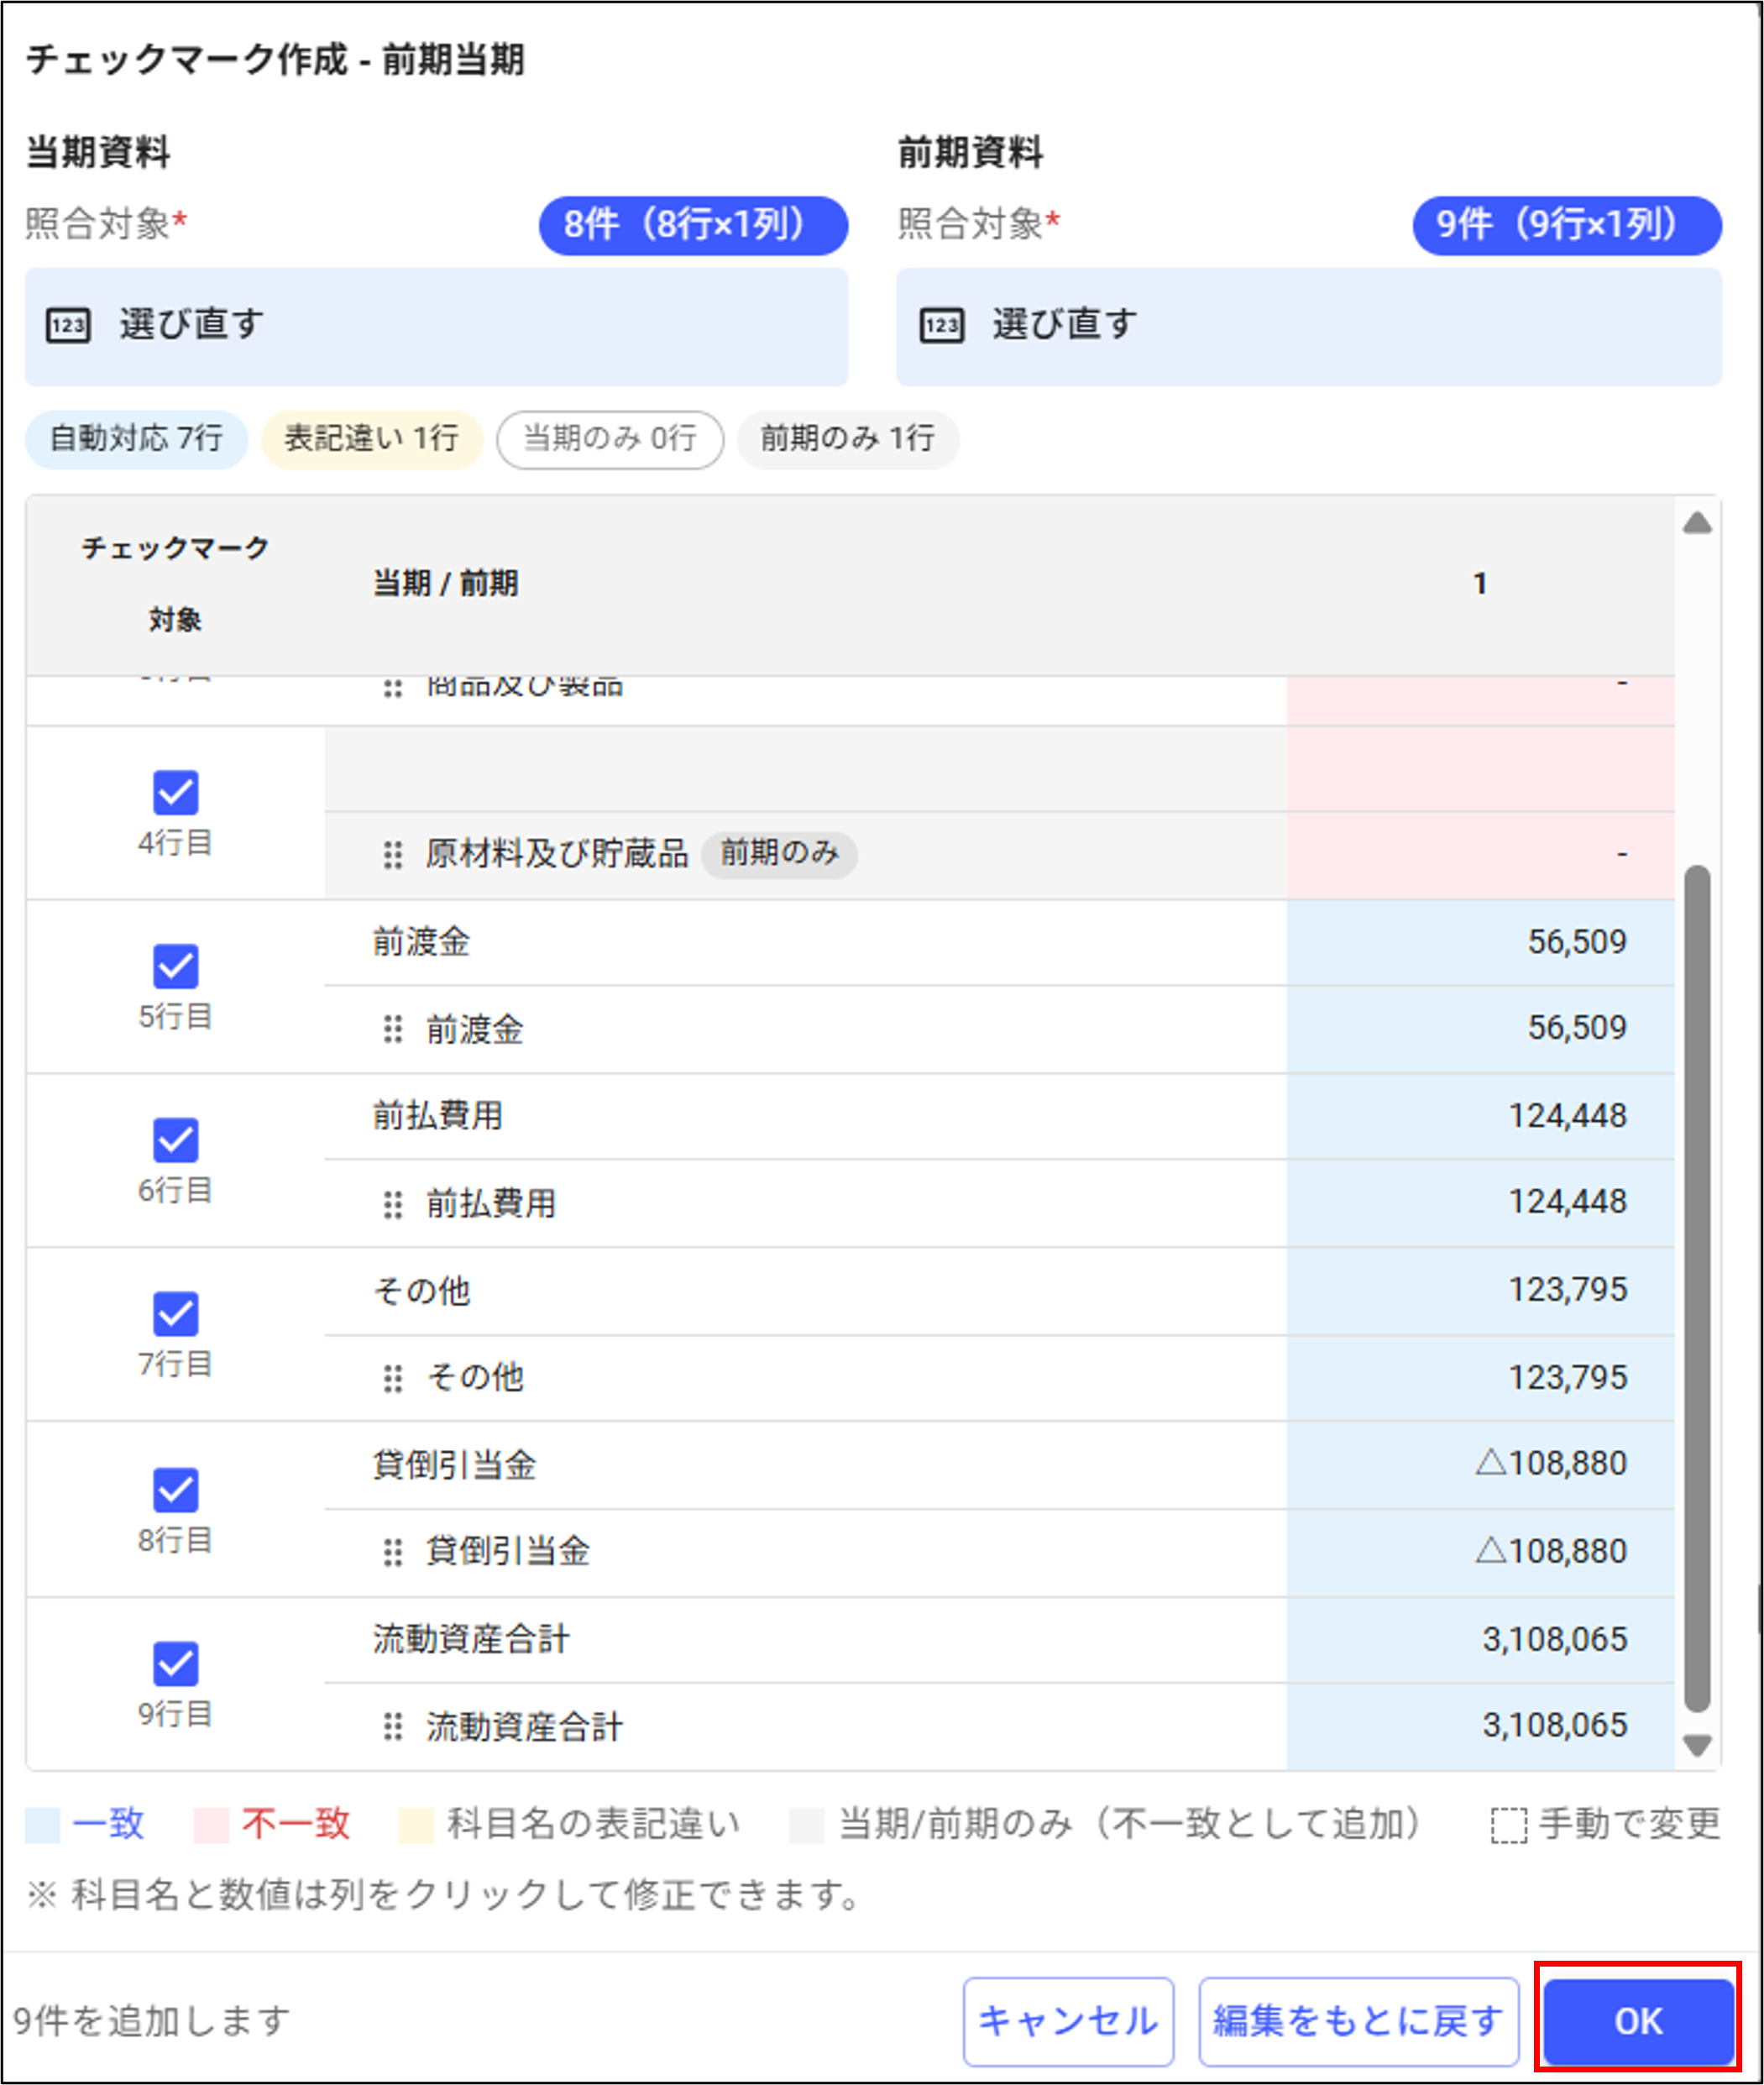Filter by 表記違い 1行 chip

pyautogui.click(x=372, y=439)
